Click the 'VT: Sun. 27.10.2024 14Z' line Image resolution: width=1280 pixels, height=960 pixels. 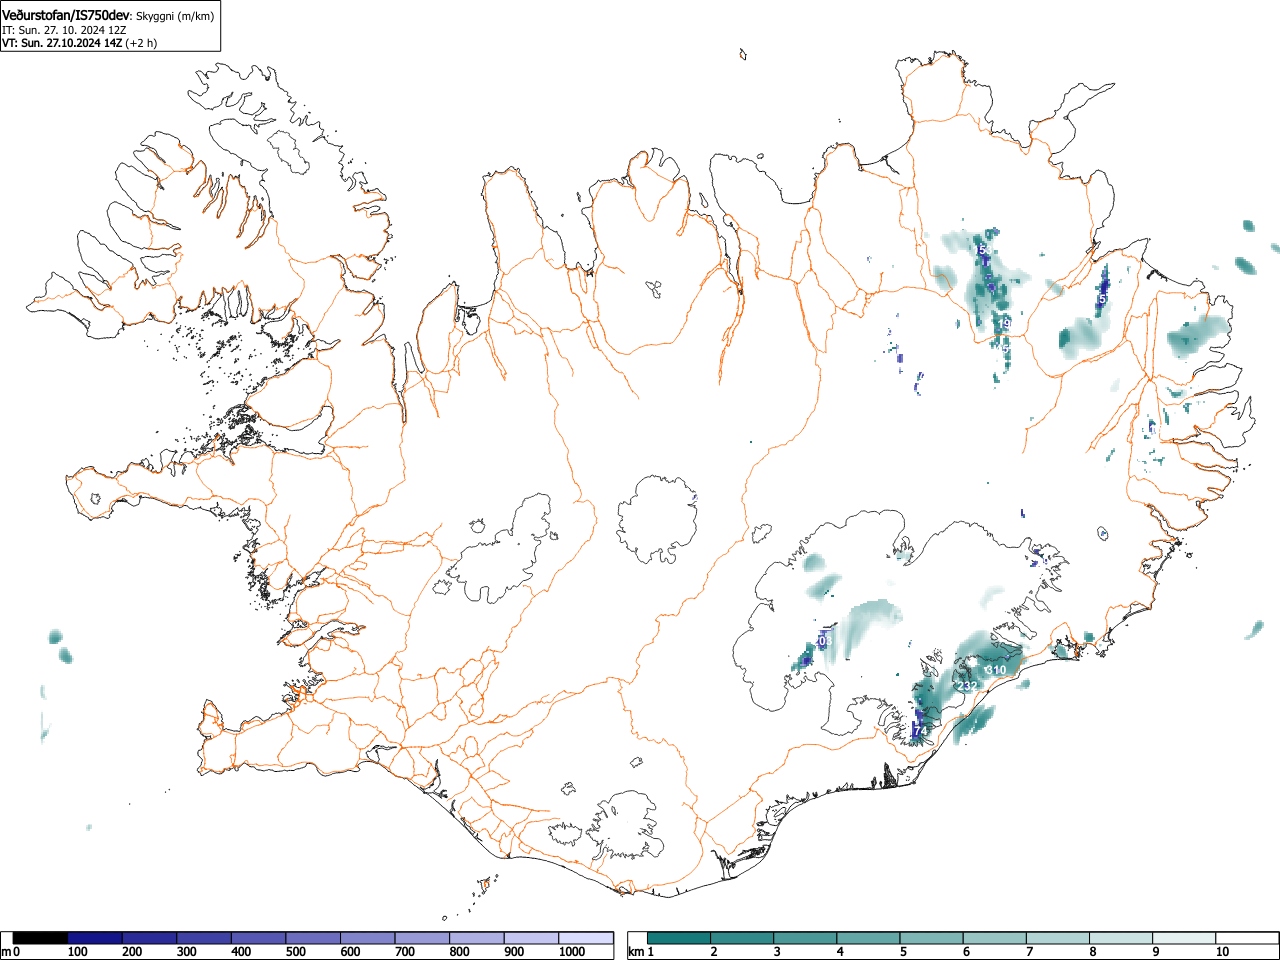point(62,43)
